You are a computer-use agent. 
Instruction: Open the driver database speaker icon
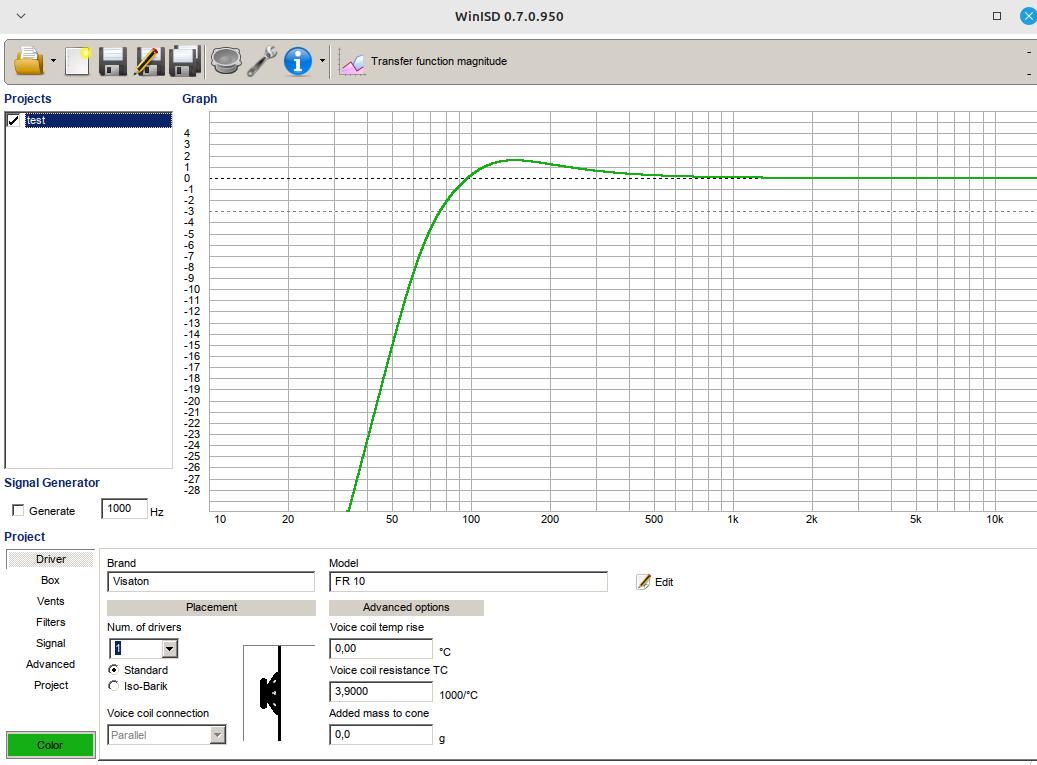226,61
